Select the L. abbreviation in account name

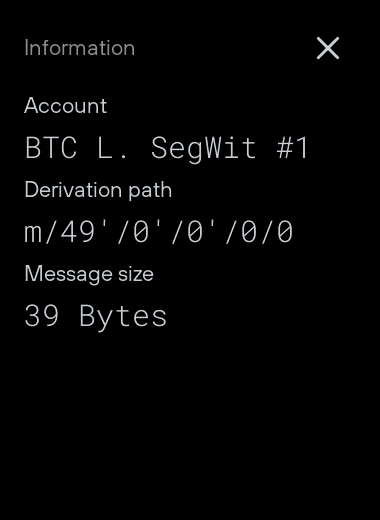(x=112, y=148)
